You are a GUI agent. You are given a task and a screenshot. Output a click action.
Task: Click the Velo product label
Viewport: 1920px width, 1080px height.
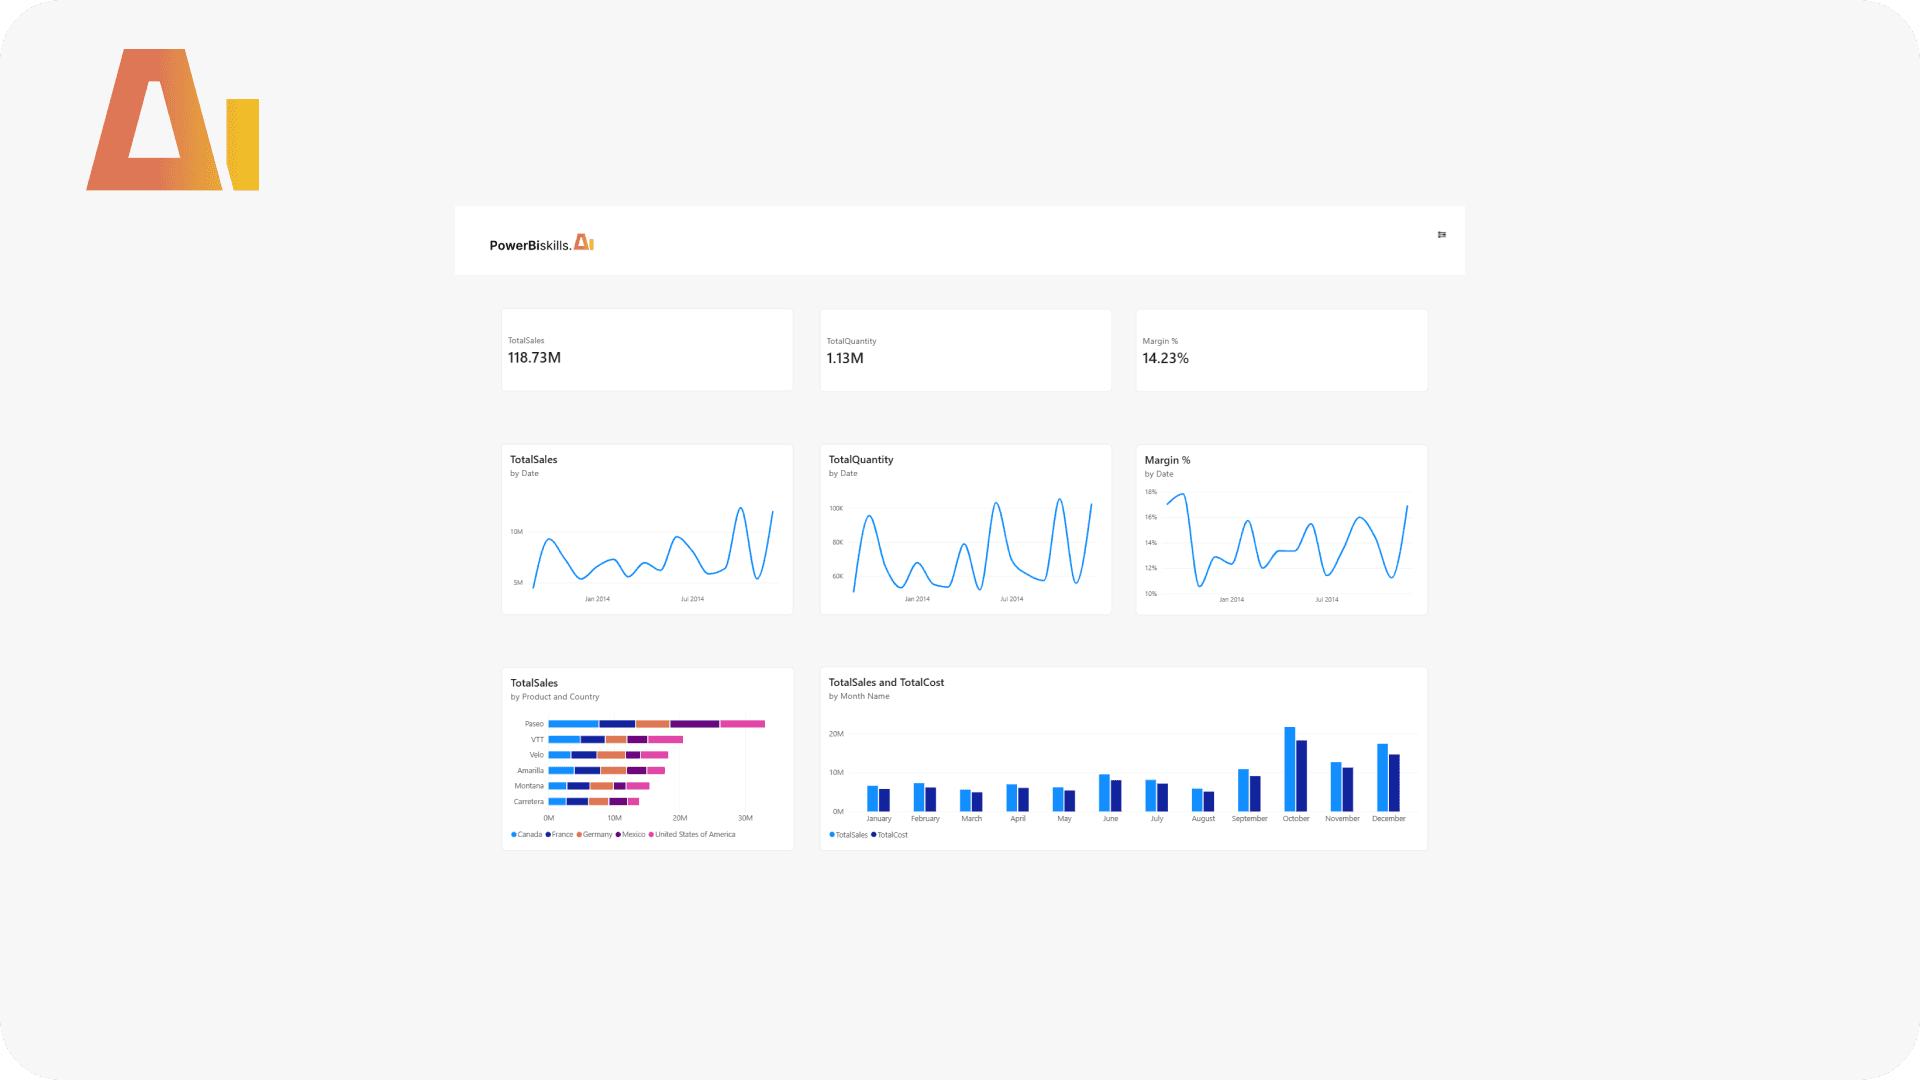(x=536, y=755)
